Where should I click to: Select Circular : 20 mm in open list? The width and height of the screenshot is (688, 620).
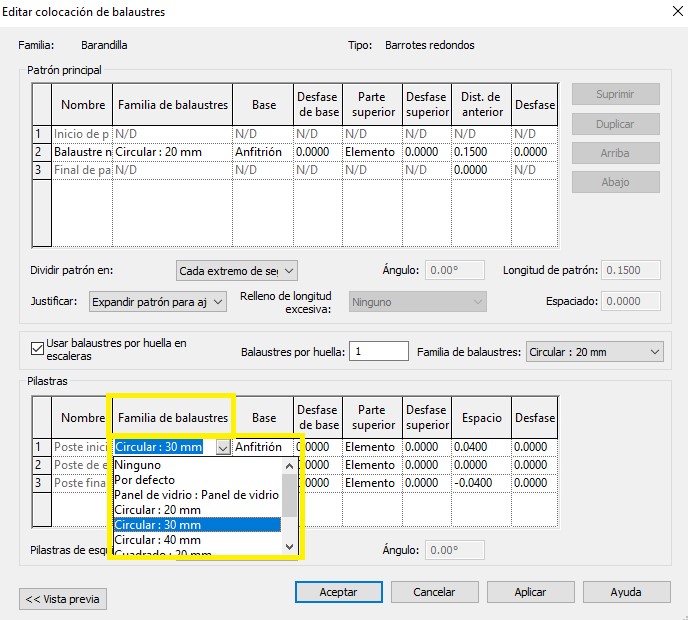(157, 510)
